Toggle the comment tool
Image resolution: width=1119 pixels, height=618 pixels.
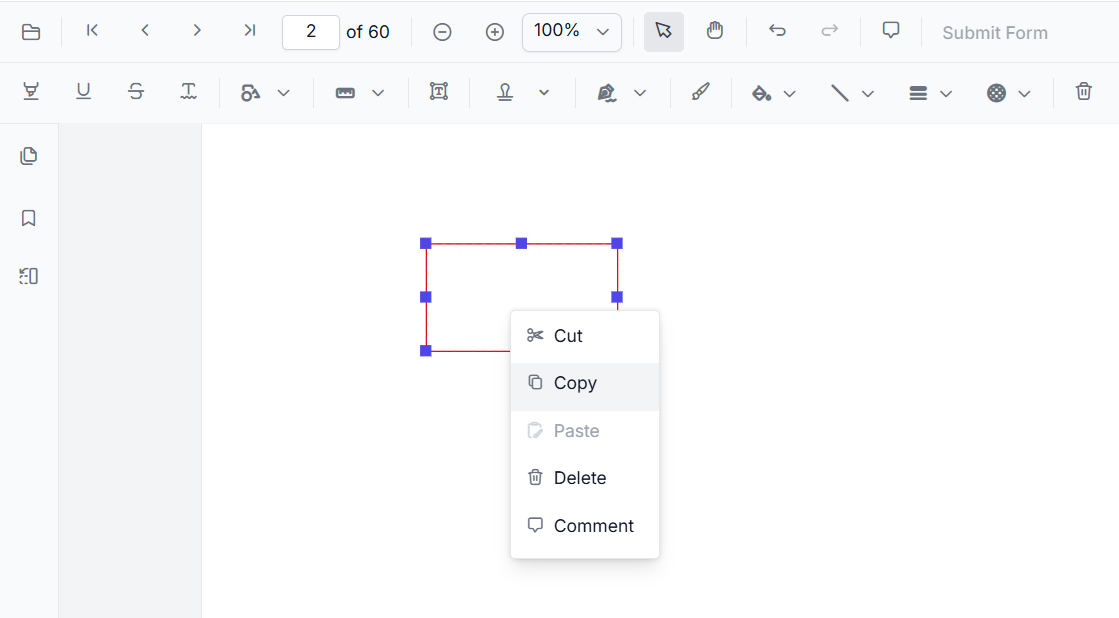pos(891,30)
